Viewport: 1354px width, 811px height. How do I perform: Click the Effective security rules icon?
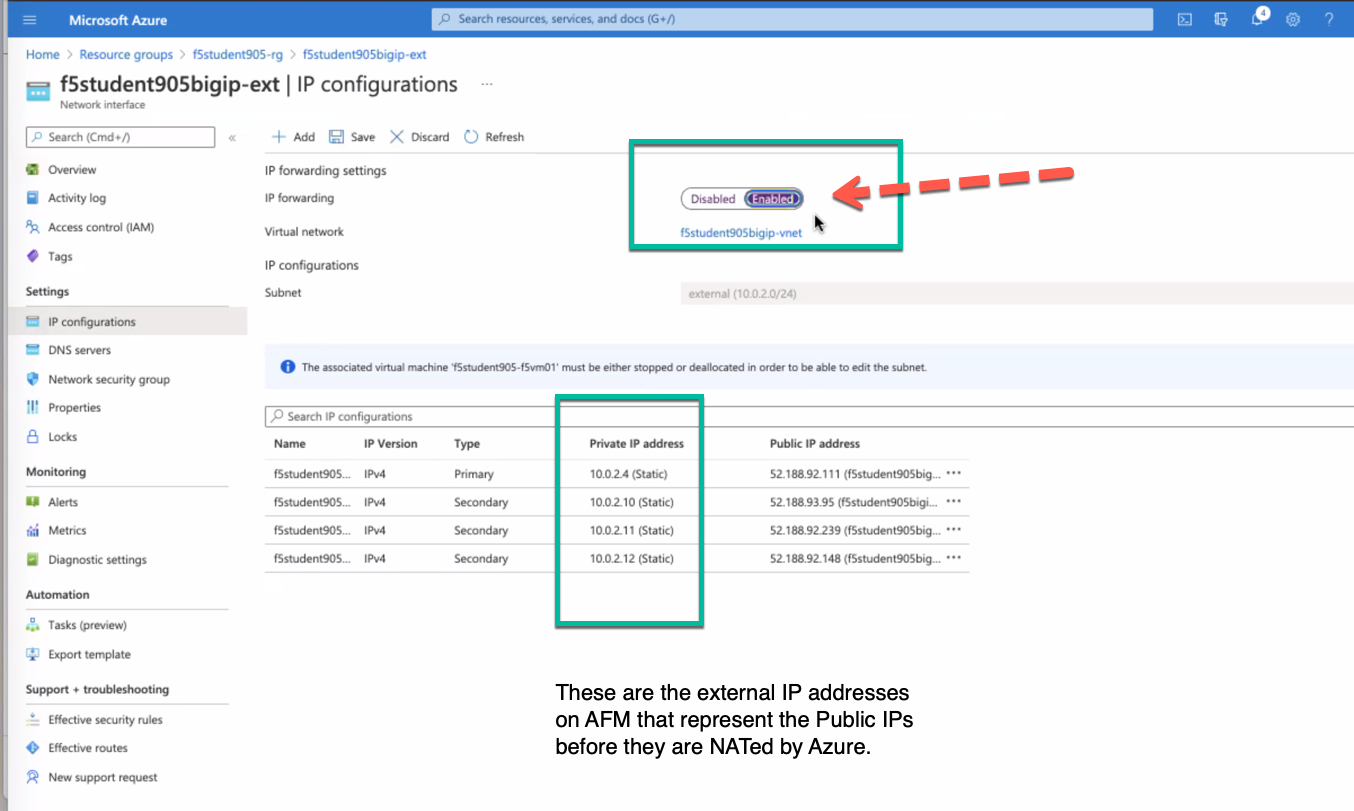33,720
